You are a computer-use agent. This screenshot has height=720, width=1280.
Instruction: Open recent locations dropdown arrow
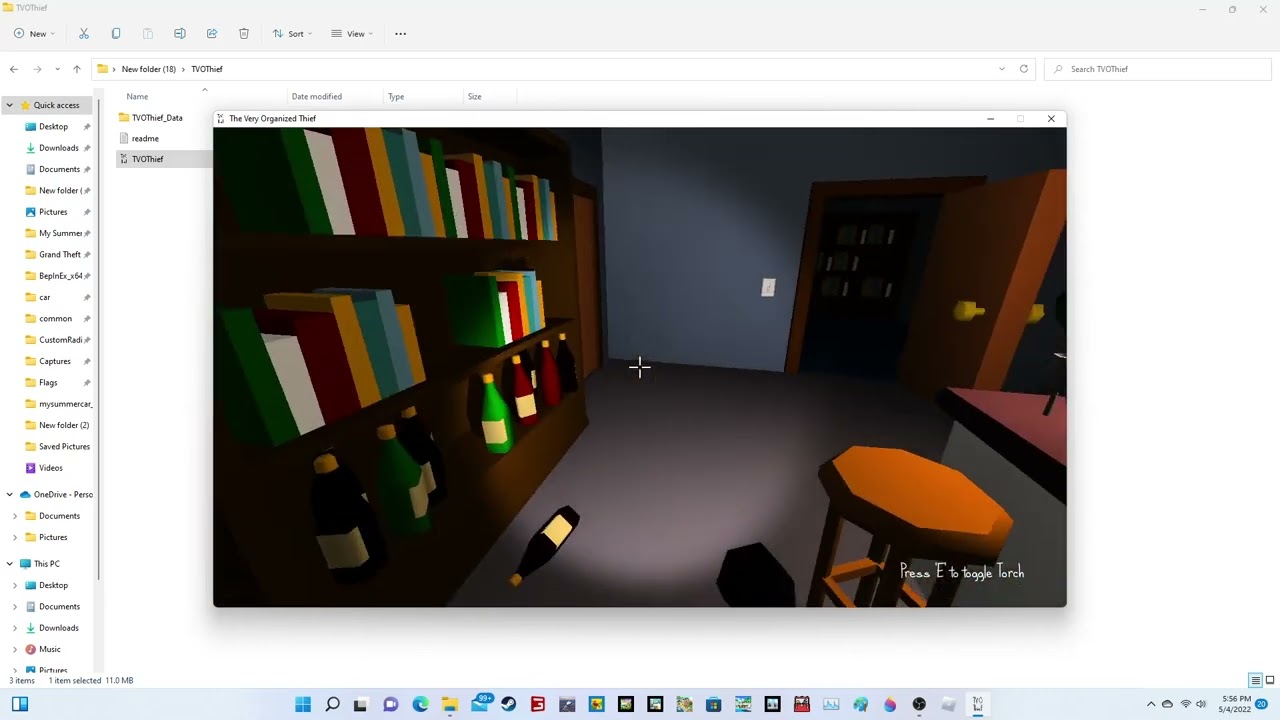(x=57, y=69)
